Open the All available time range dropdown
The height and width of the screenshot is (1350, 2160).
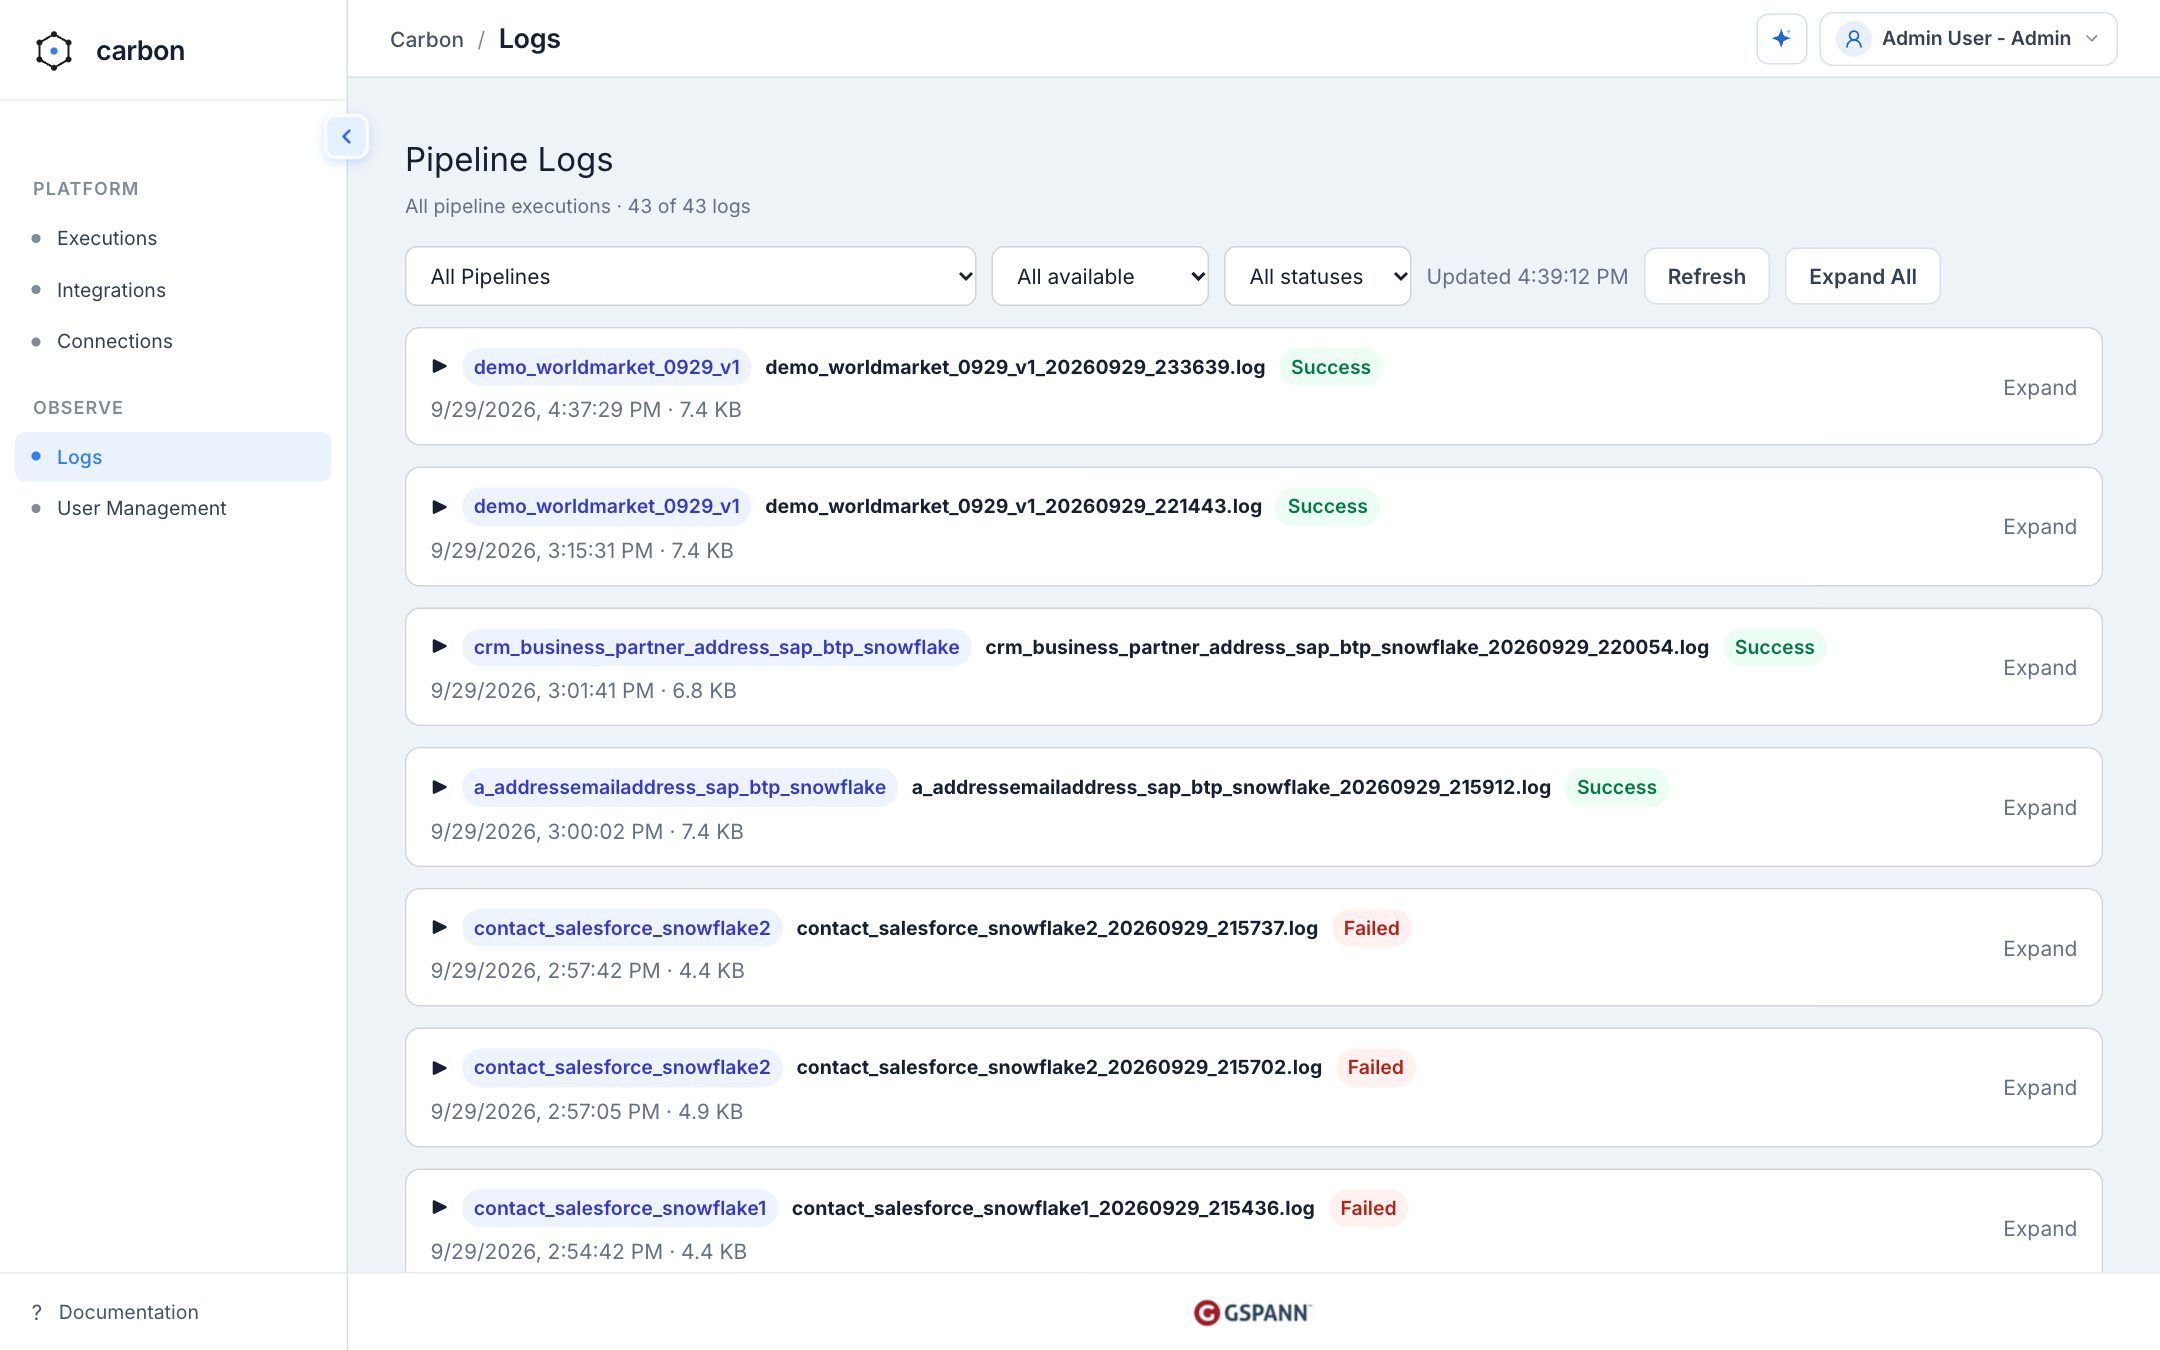1100,276
